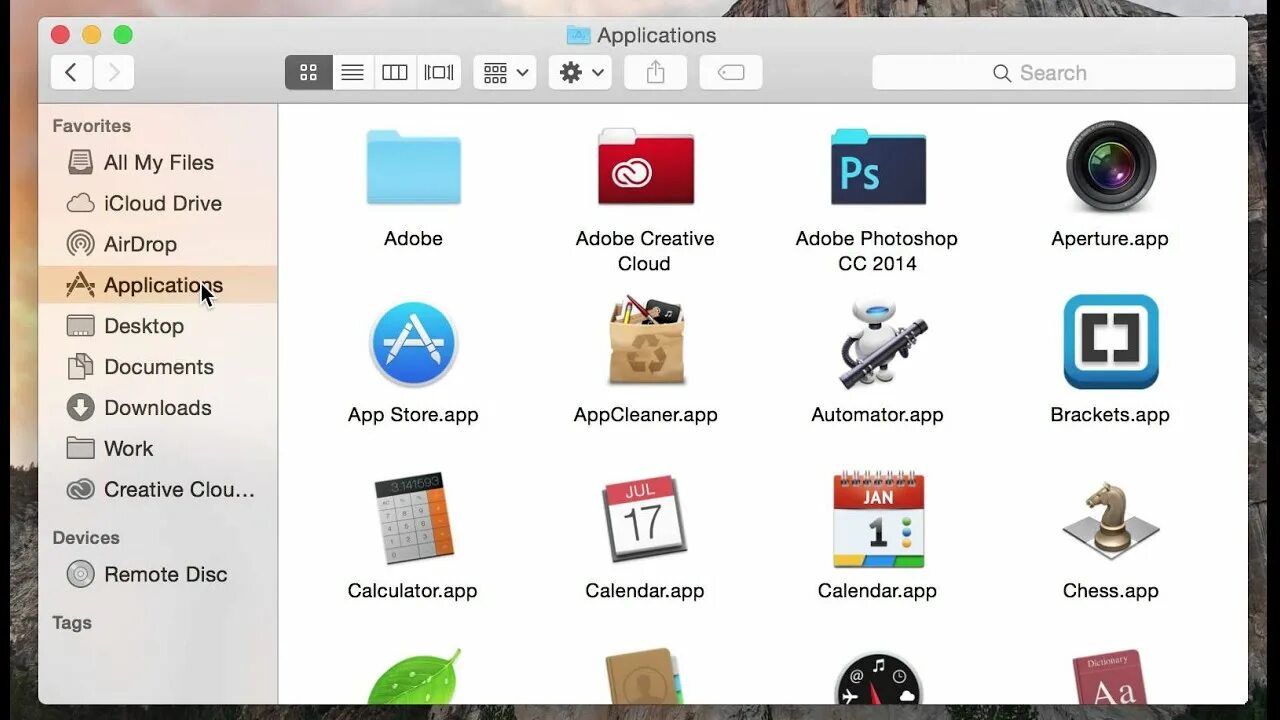Select the Calendar.app icon showing JUL 17
This screenshot has width=1280, height=720.
(x=645, y=518)
